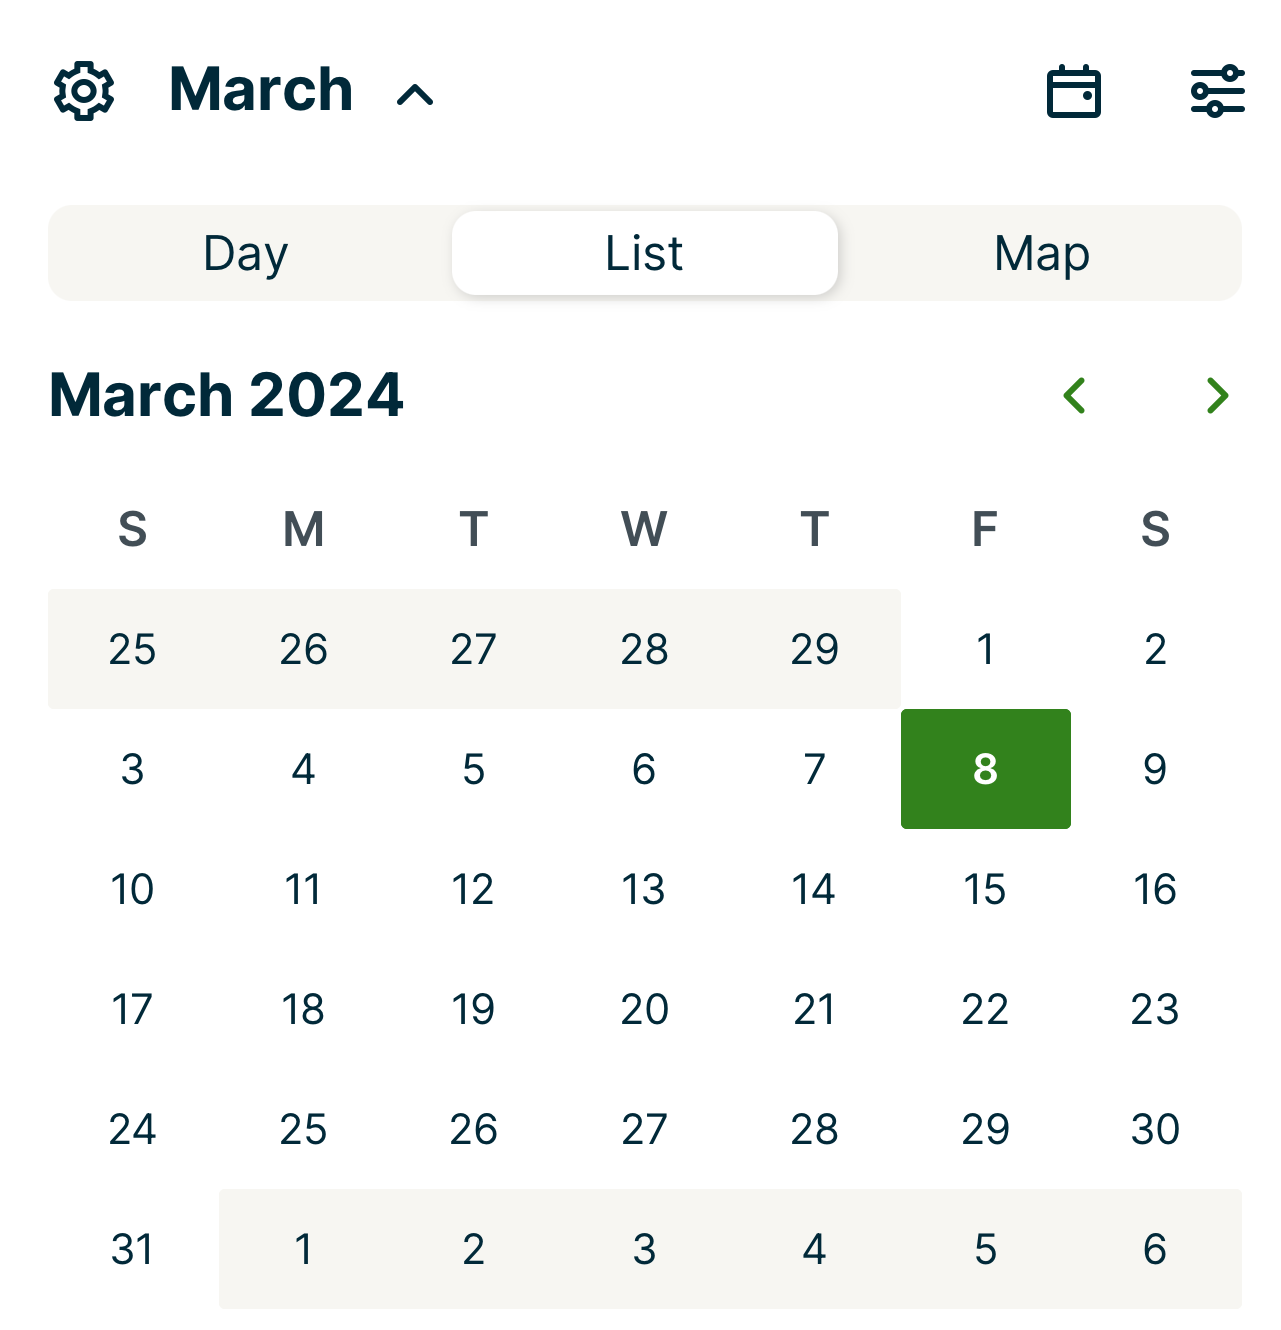The image size is (1281, 1330).
Task: Select March 31 on the calendar
Action: point(133,1249)
